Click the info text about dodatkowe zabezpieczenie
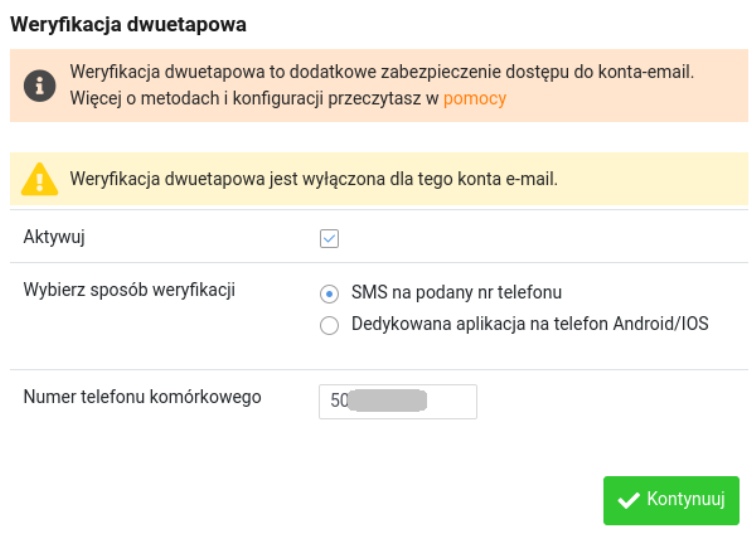The height and width of the screenshot is (538, 751). click(381, 73)
